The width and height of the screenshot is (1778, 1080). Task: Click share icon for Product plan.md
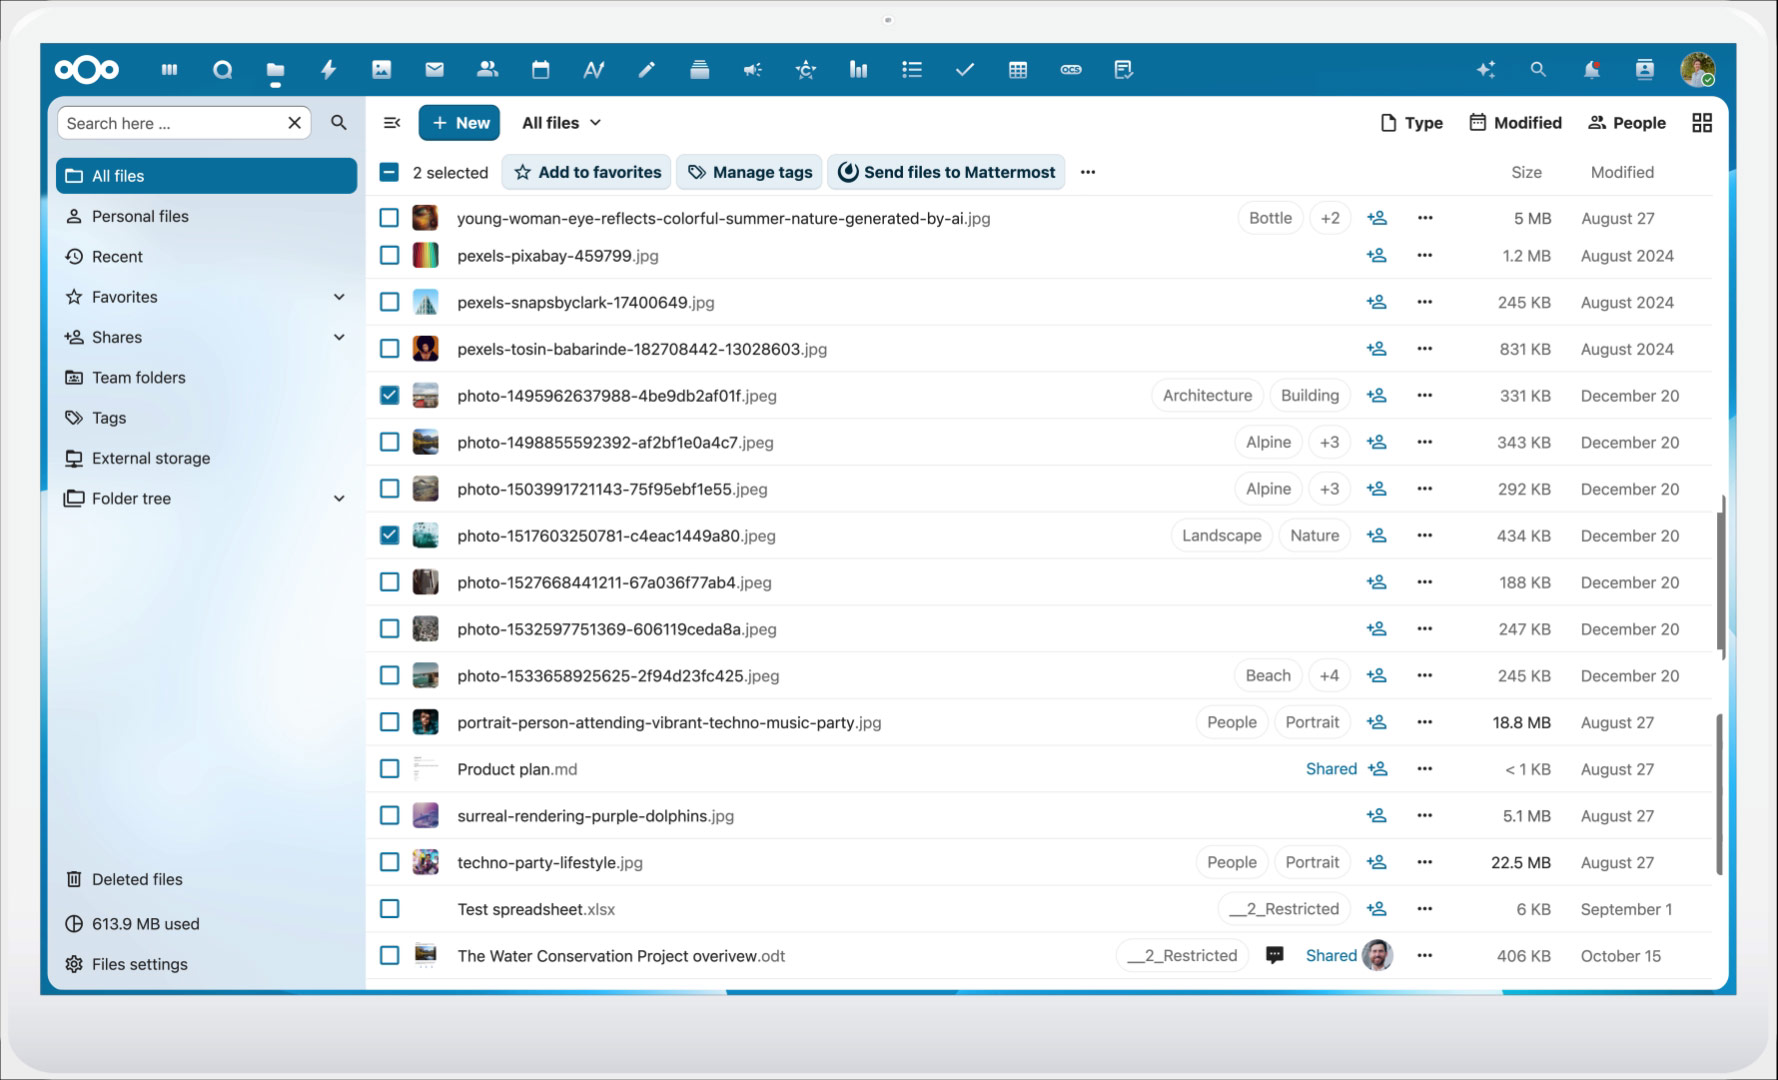tap(1377, 769)
